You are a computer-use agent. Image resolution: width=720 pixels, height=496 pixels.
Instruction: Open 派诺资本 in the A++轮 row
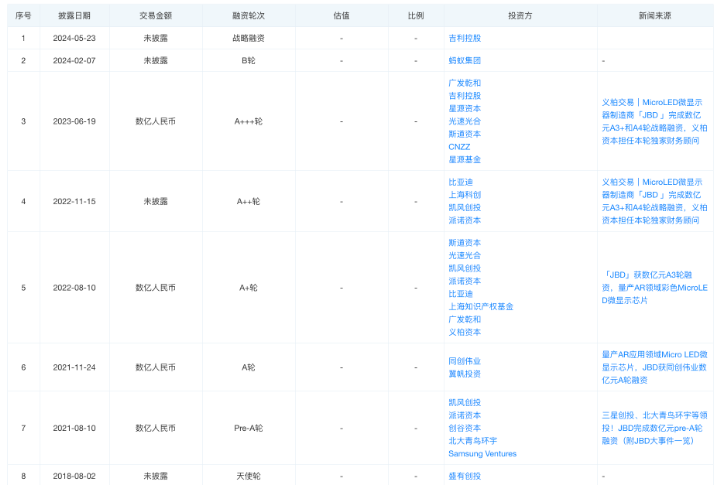point(464,220)
